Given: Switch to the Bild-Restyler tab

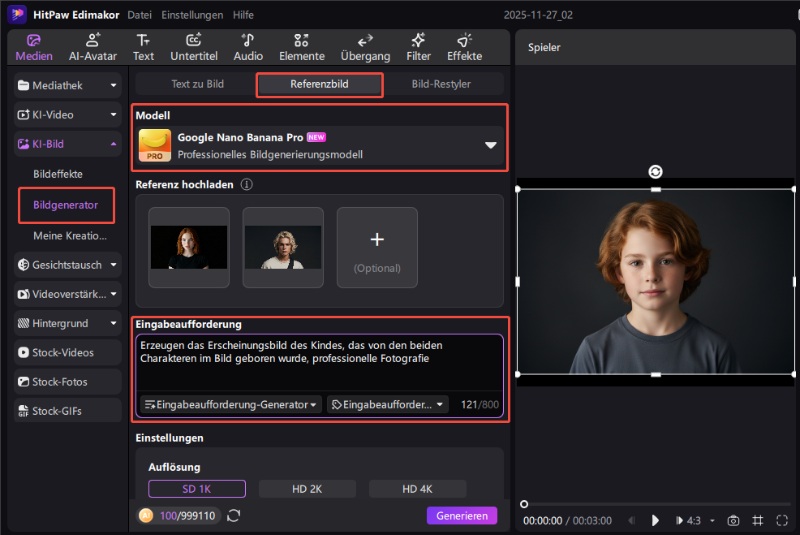Looking at the screenshot, I should pyautogui.click(x=440, y=84).
